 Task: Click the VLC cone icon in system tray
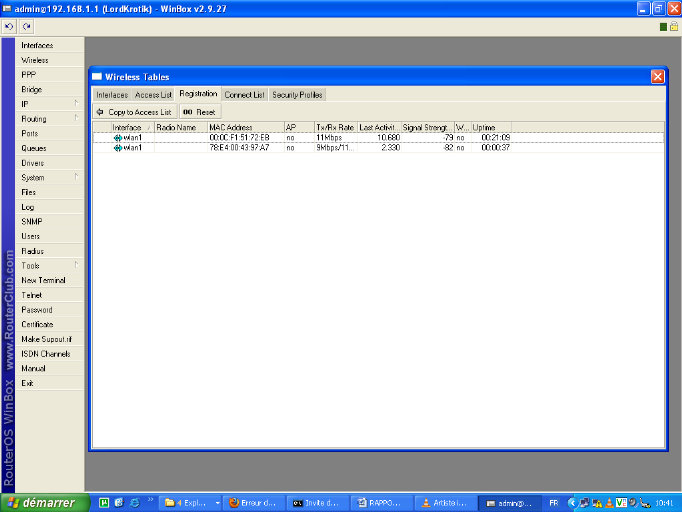[610, 503]
